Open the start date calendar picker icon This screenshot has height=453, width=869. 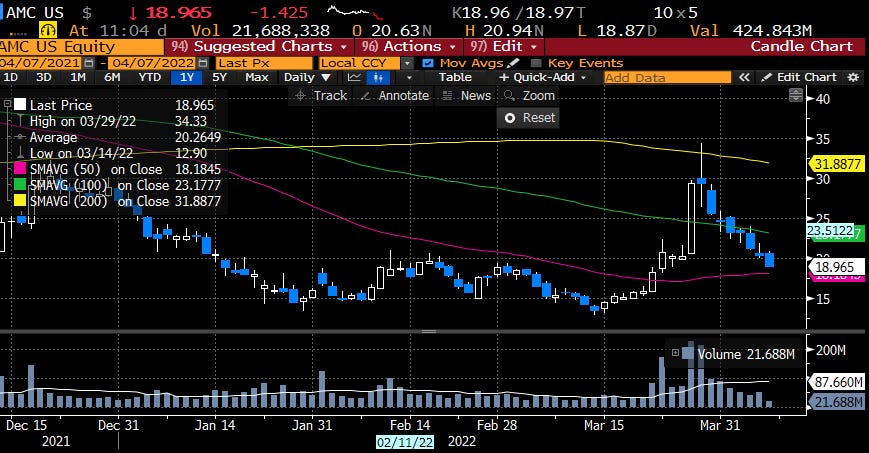[89, 63]
